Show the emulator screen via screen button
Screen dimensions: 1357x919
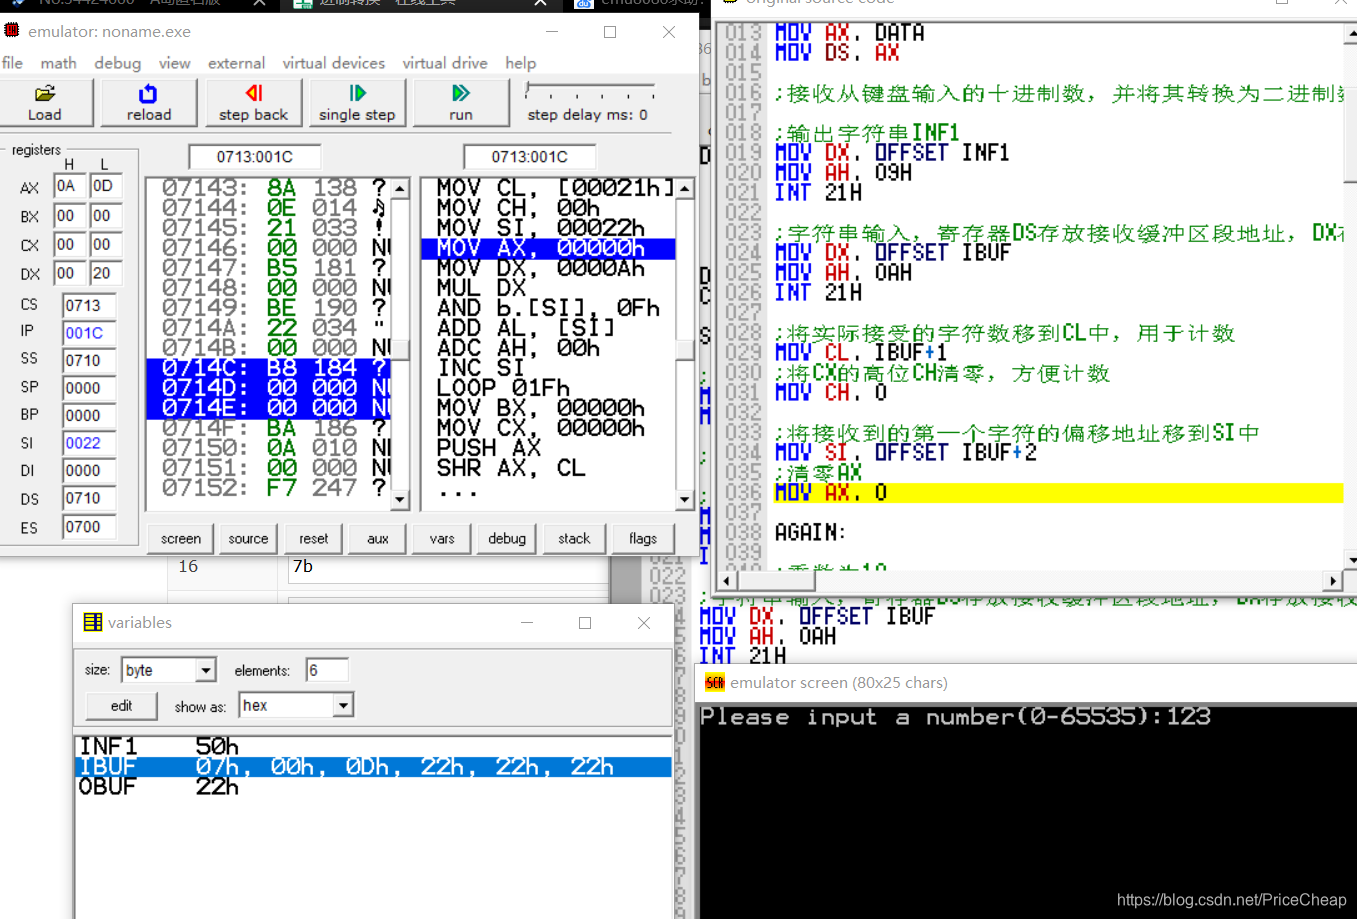[x=181, y=538]
